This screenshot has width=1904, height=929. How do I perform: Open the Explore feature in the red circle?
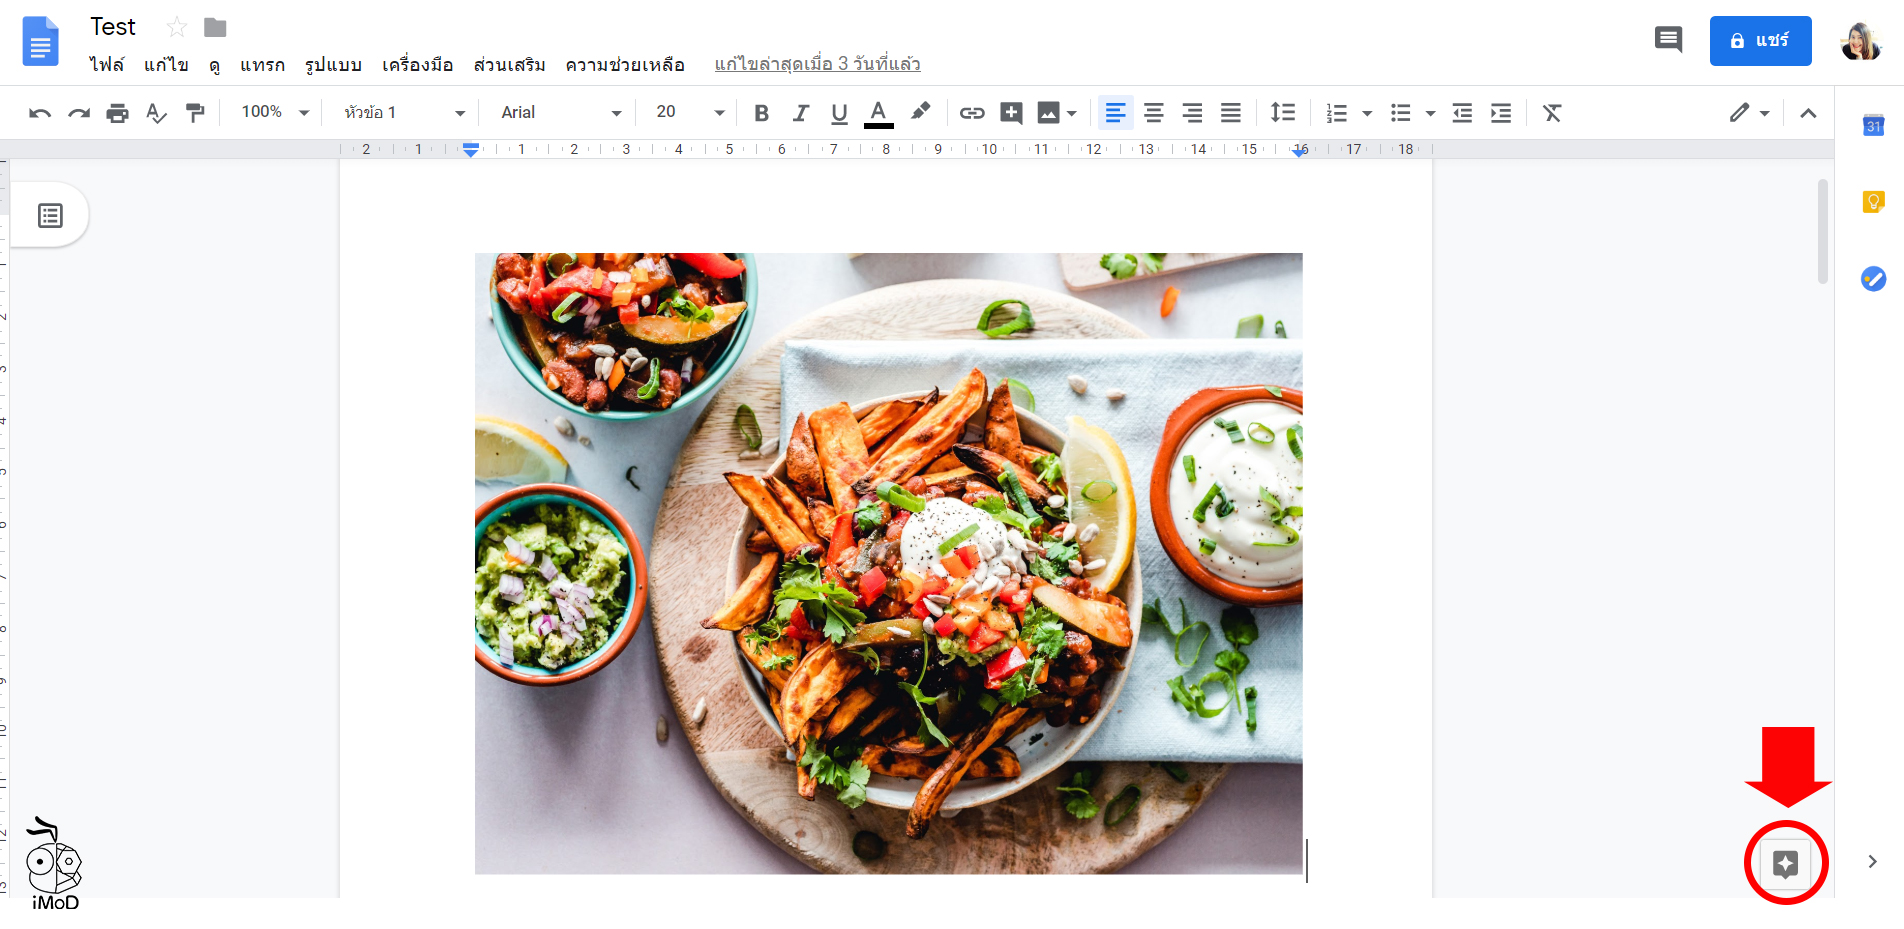(1786, 863)
